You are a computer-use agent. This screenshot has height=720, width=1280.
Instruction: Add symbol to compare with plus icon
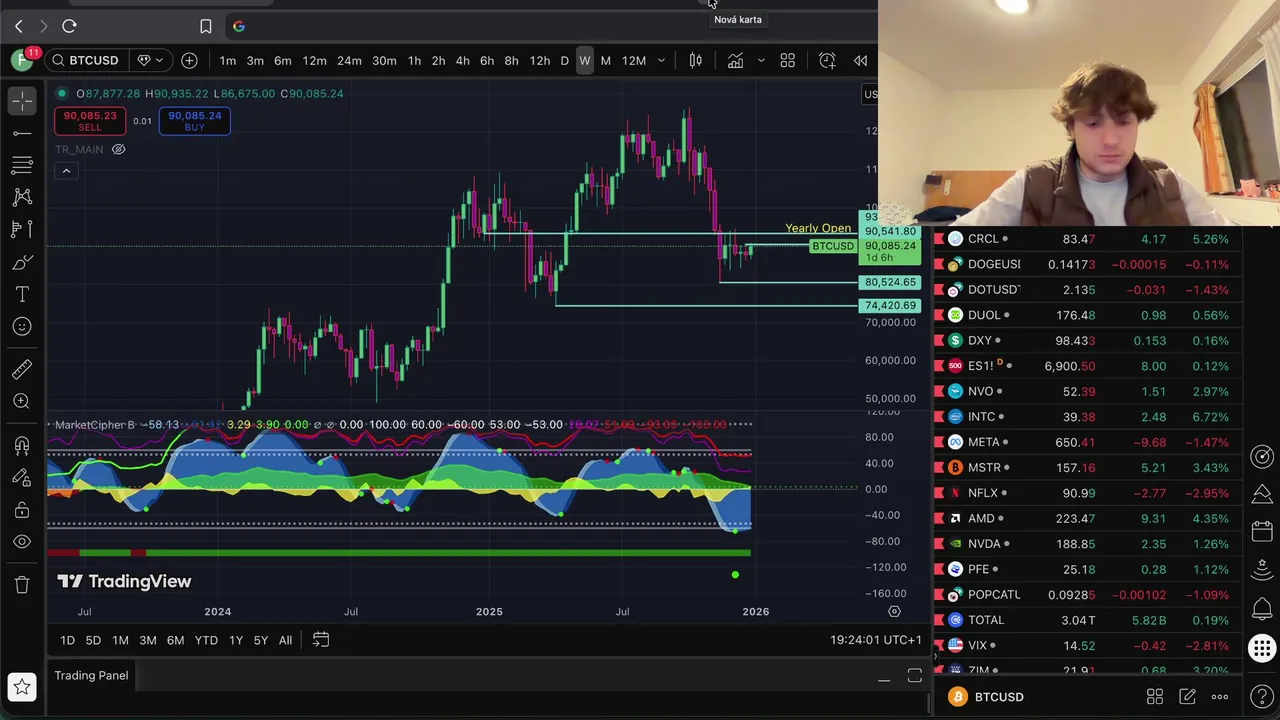(189, 60)
